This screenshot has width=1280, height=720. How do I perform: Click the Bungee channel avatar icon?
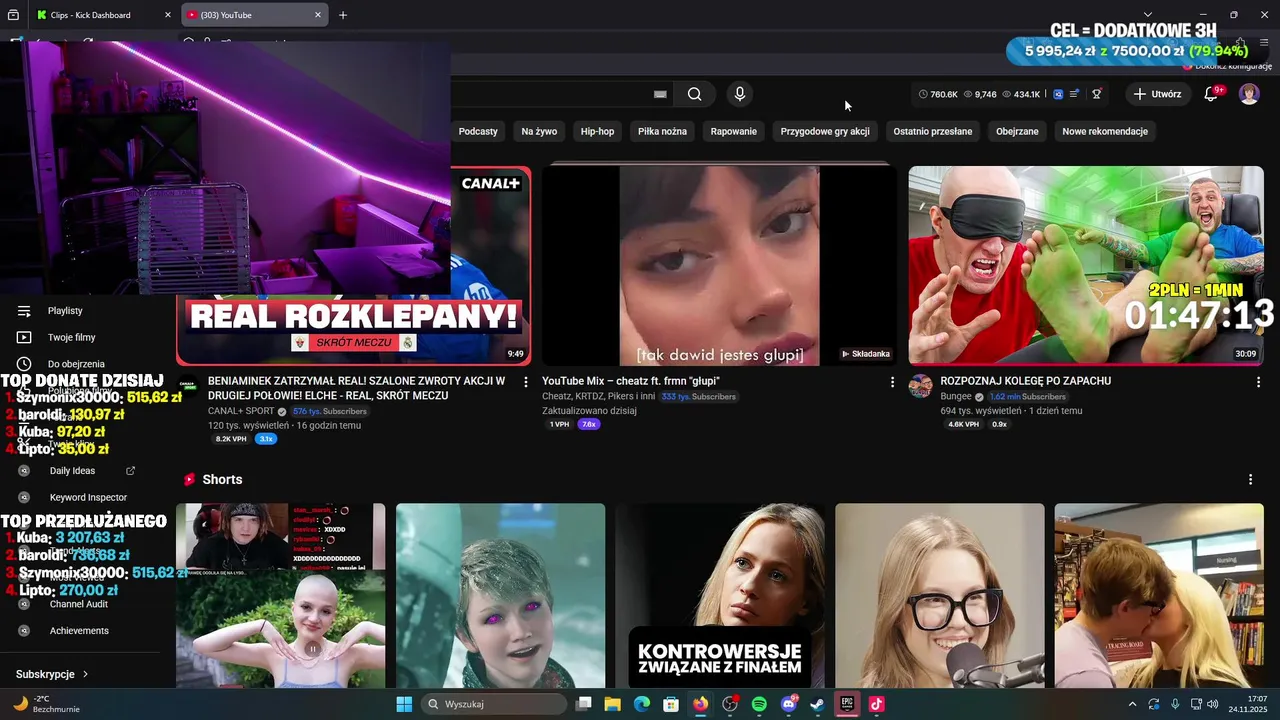coord(921,387)
